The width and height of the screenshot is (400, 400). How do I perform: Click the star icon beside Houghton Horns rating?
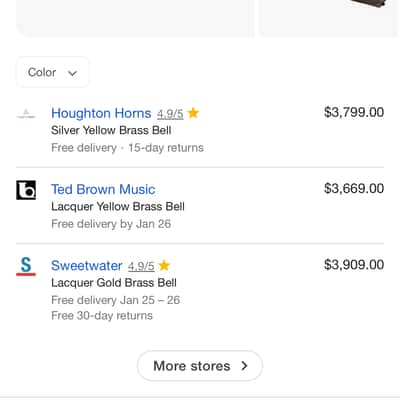click(193, 113)
